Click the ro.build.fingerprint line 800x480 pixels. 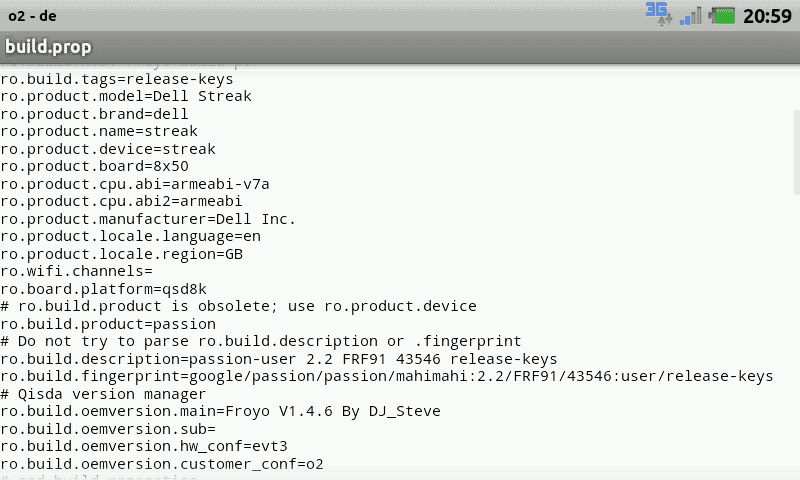point(387,376)
